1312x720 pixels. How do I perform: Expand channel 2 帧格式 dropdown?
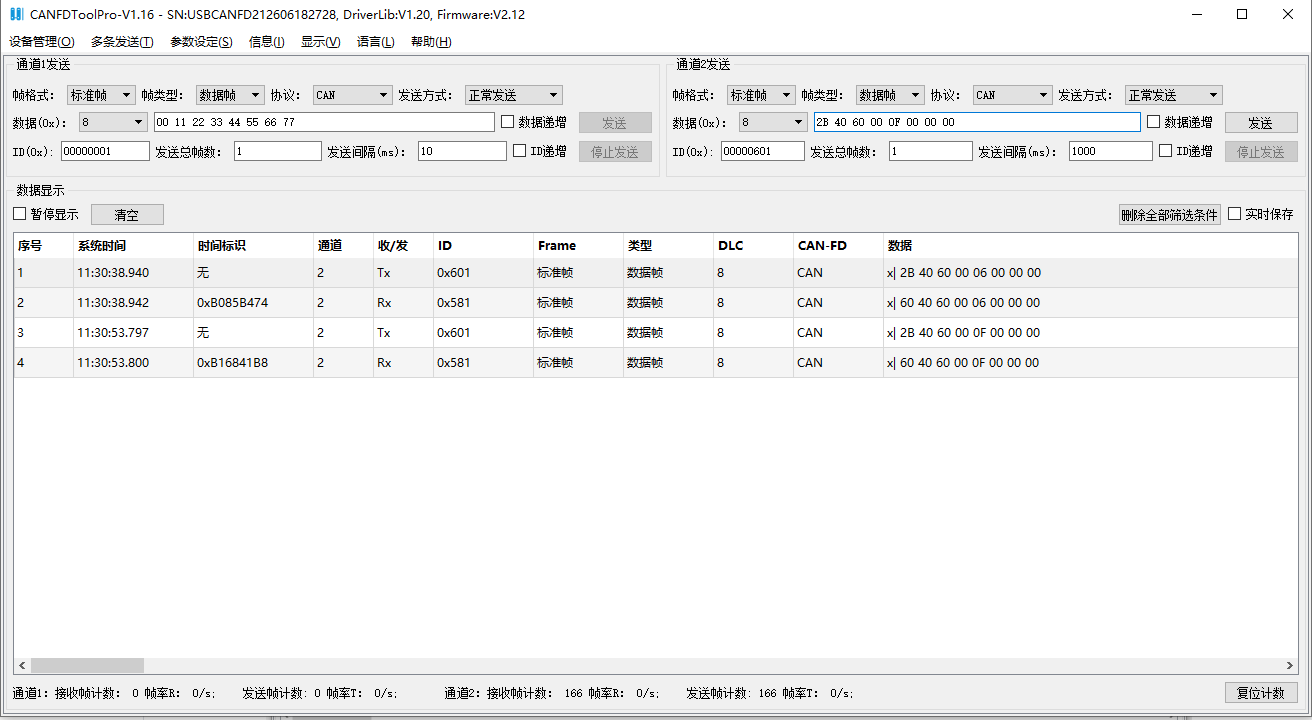pos(761,95)
